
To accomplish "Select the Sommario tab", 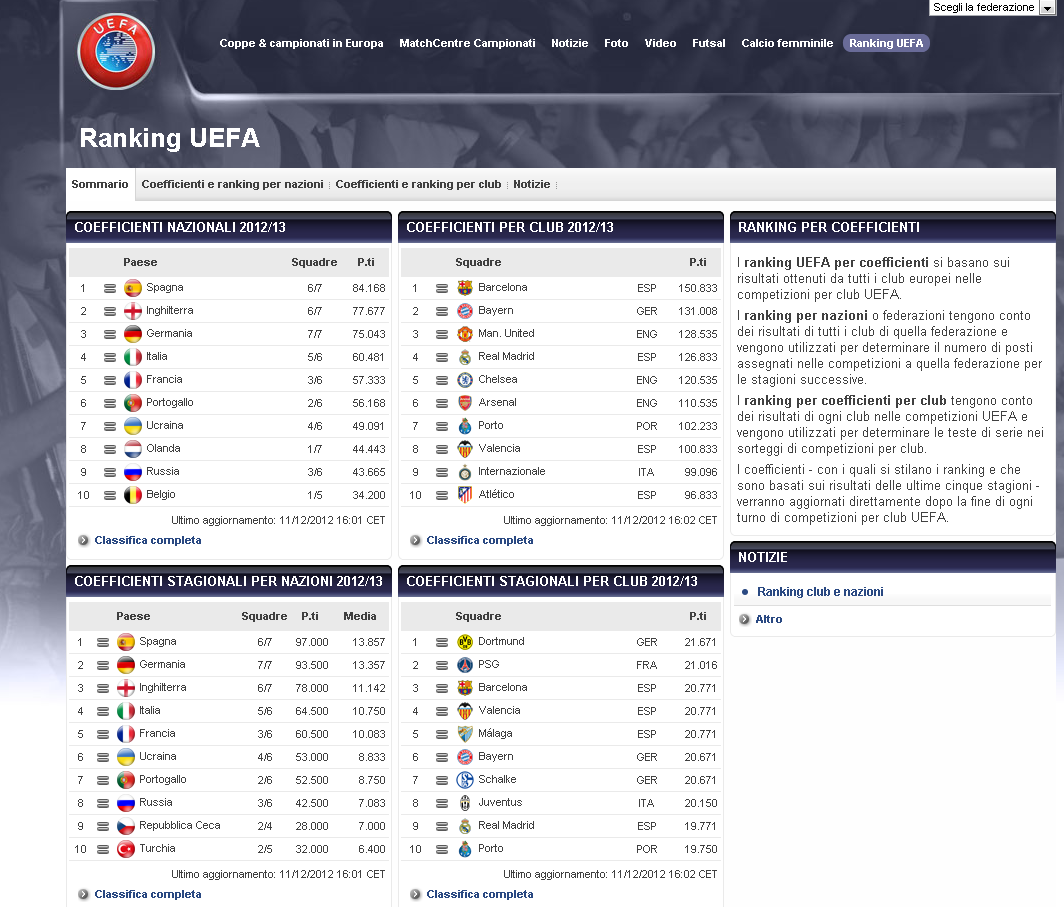I will pyautogui.click(x=100, y=185).
